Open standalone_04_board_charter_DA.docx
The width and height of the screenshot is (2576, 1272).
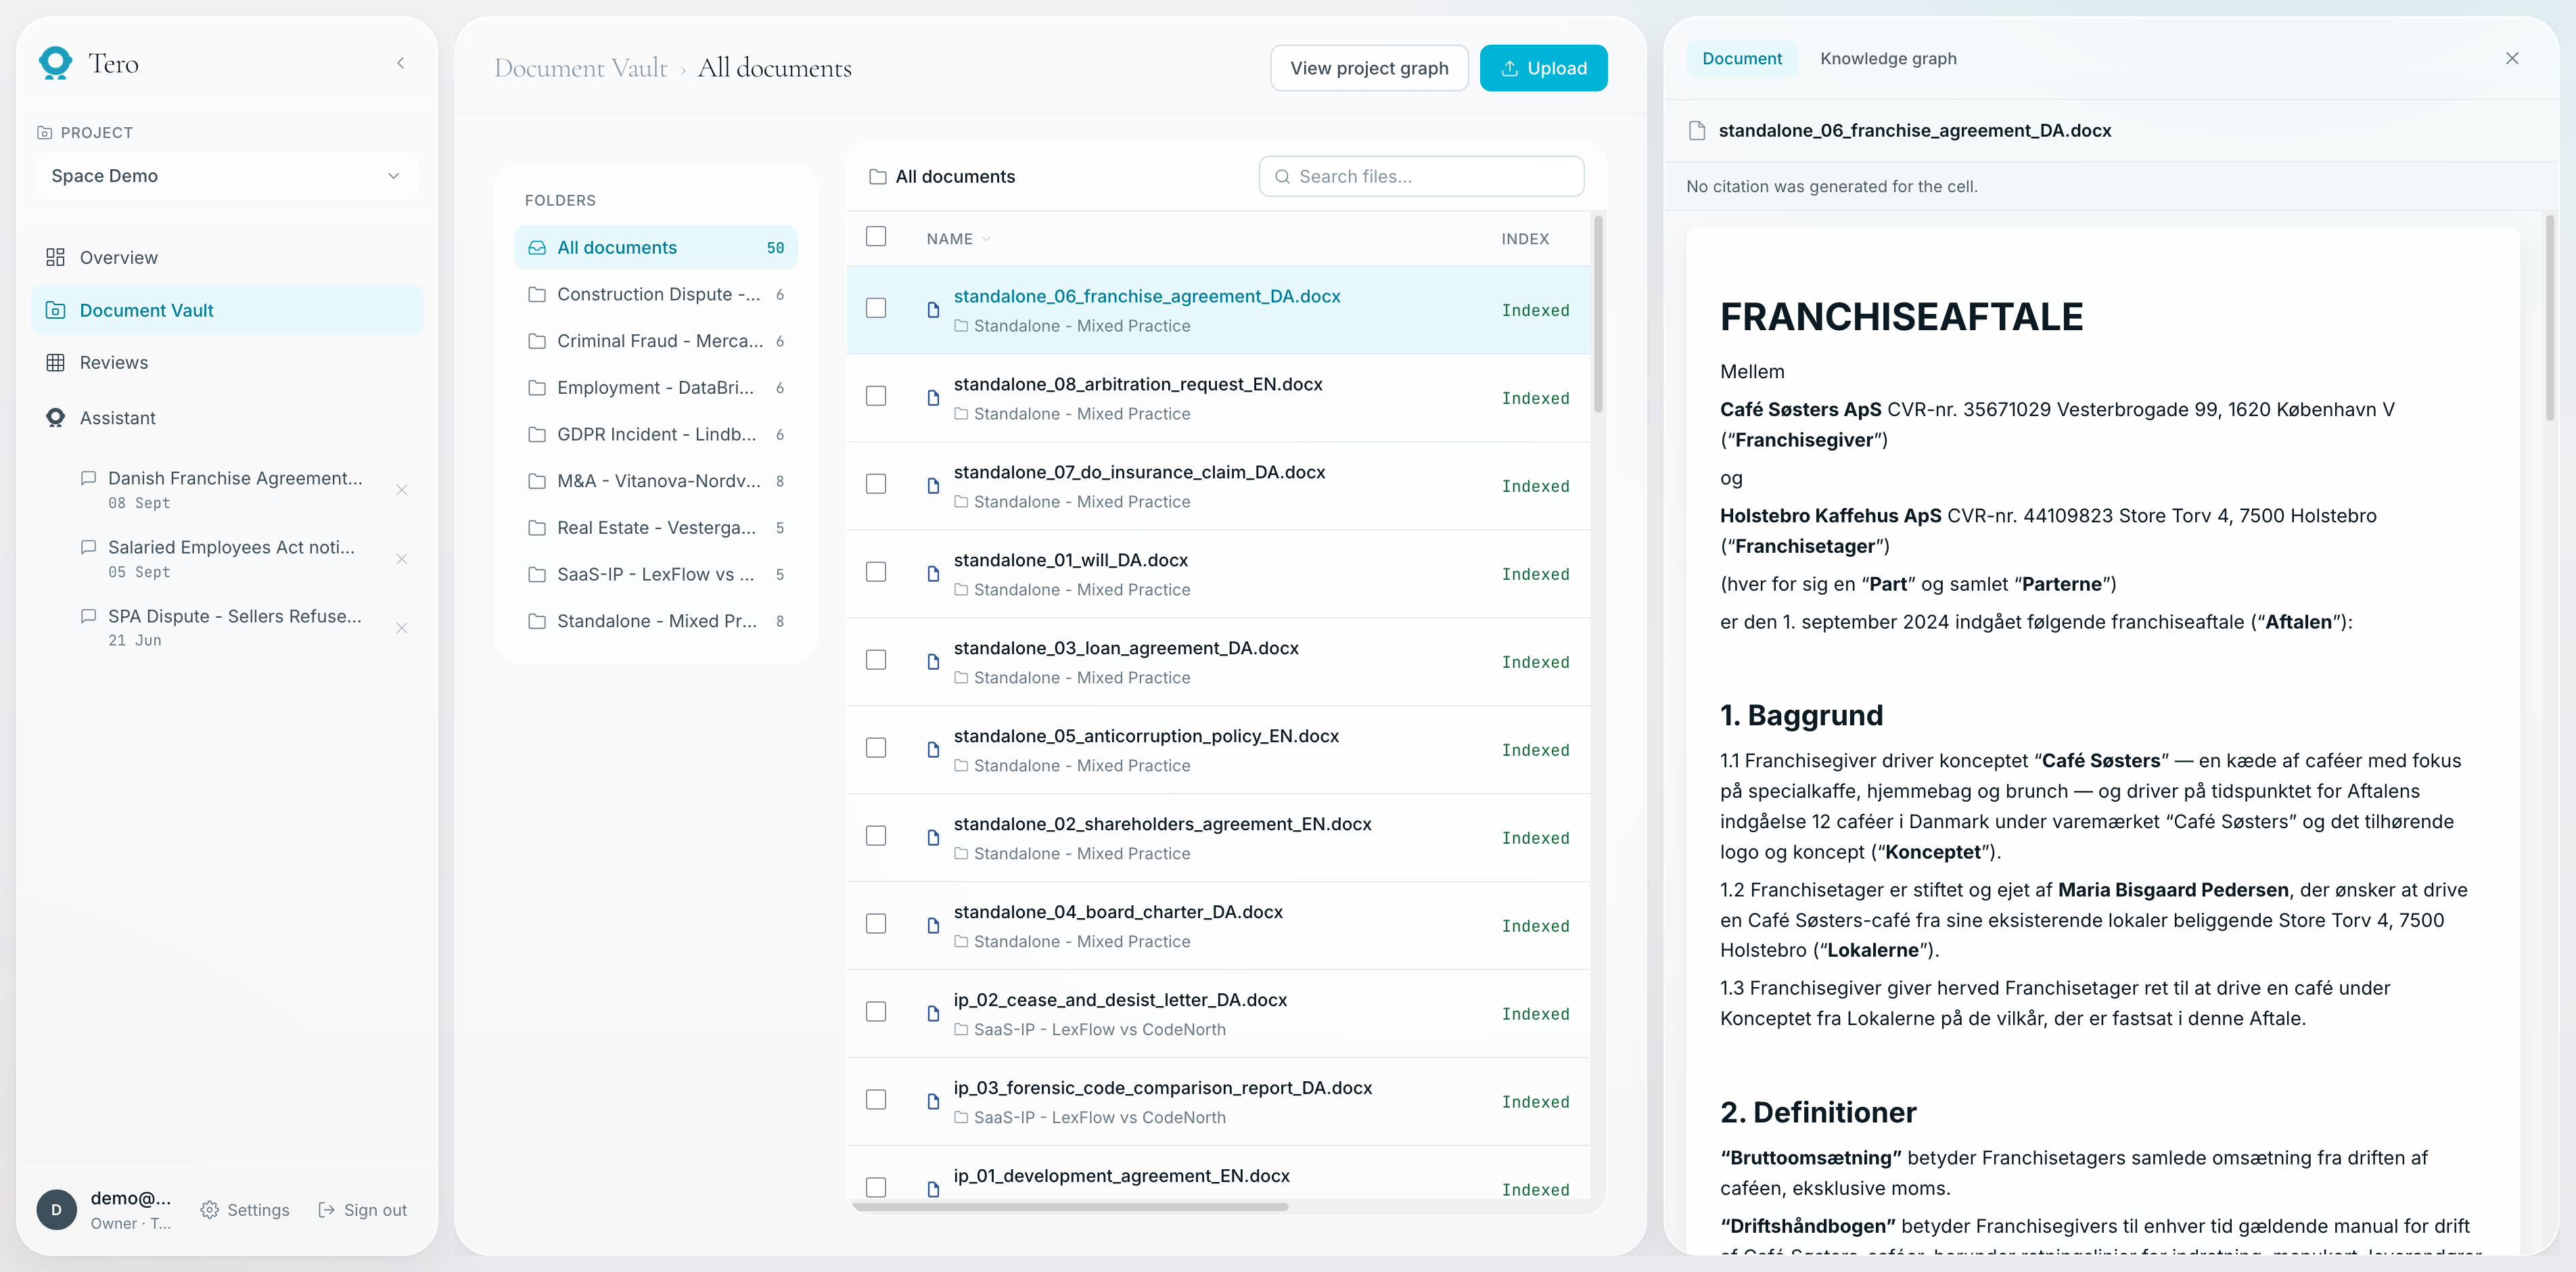pyautogui.click(x=1118, y=912)
